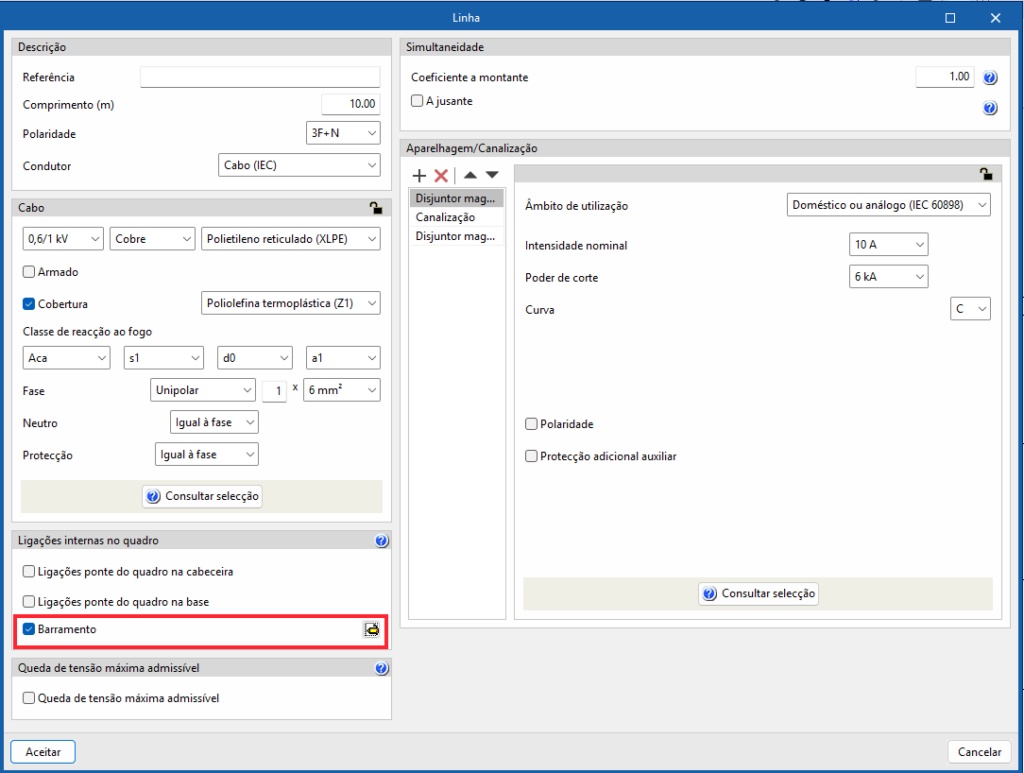Click the Referência input field
The height and width of the screenshot is (773, 1024).
260,77
